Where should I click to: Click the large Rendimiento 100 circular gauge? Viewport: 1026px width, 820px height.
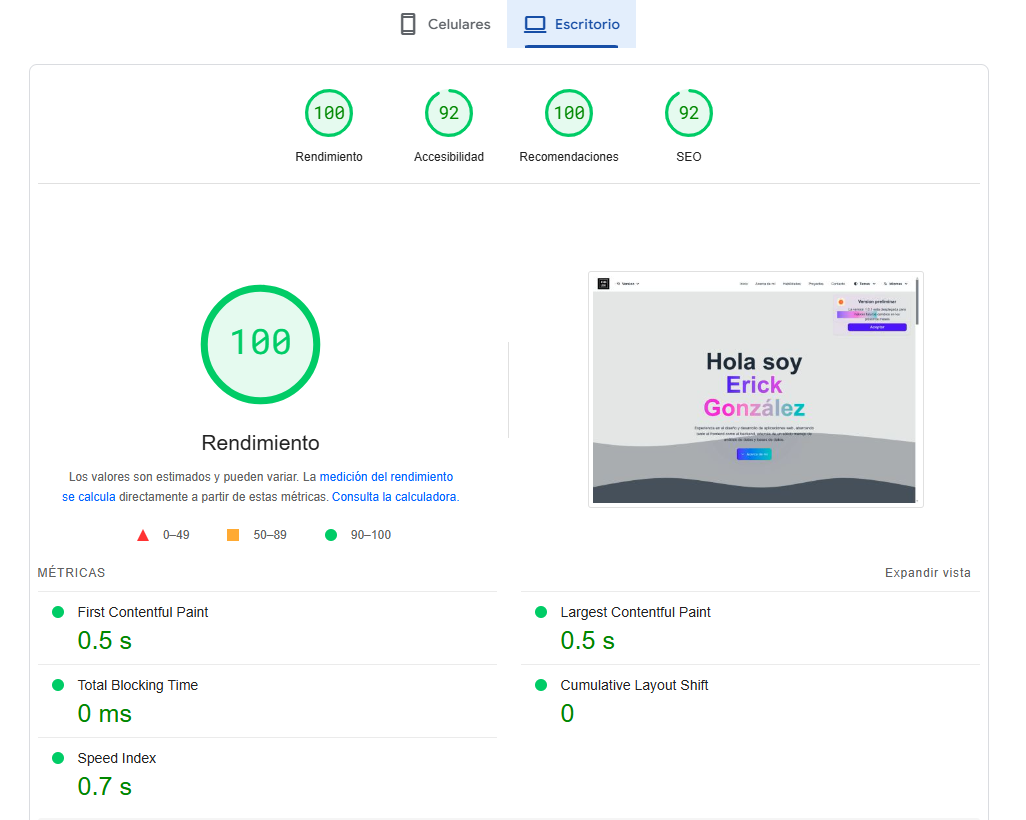(260, 344)
